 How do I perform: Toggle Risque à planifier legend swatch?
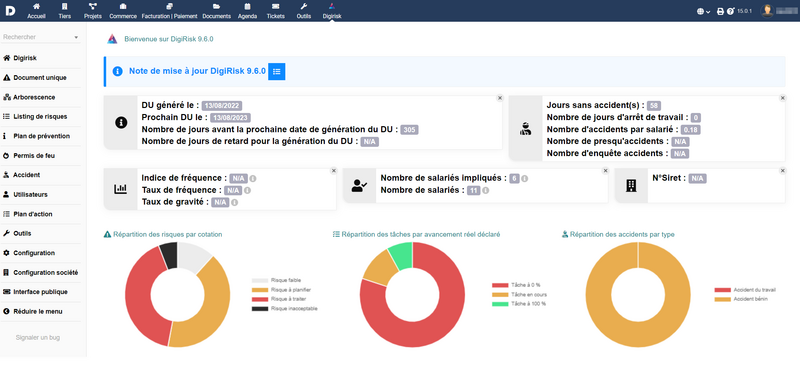tap(260, 290)
